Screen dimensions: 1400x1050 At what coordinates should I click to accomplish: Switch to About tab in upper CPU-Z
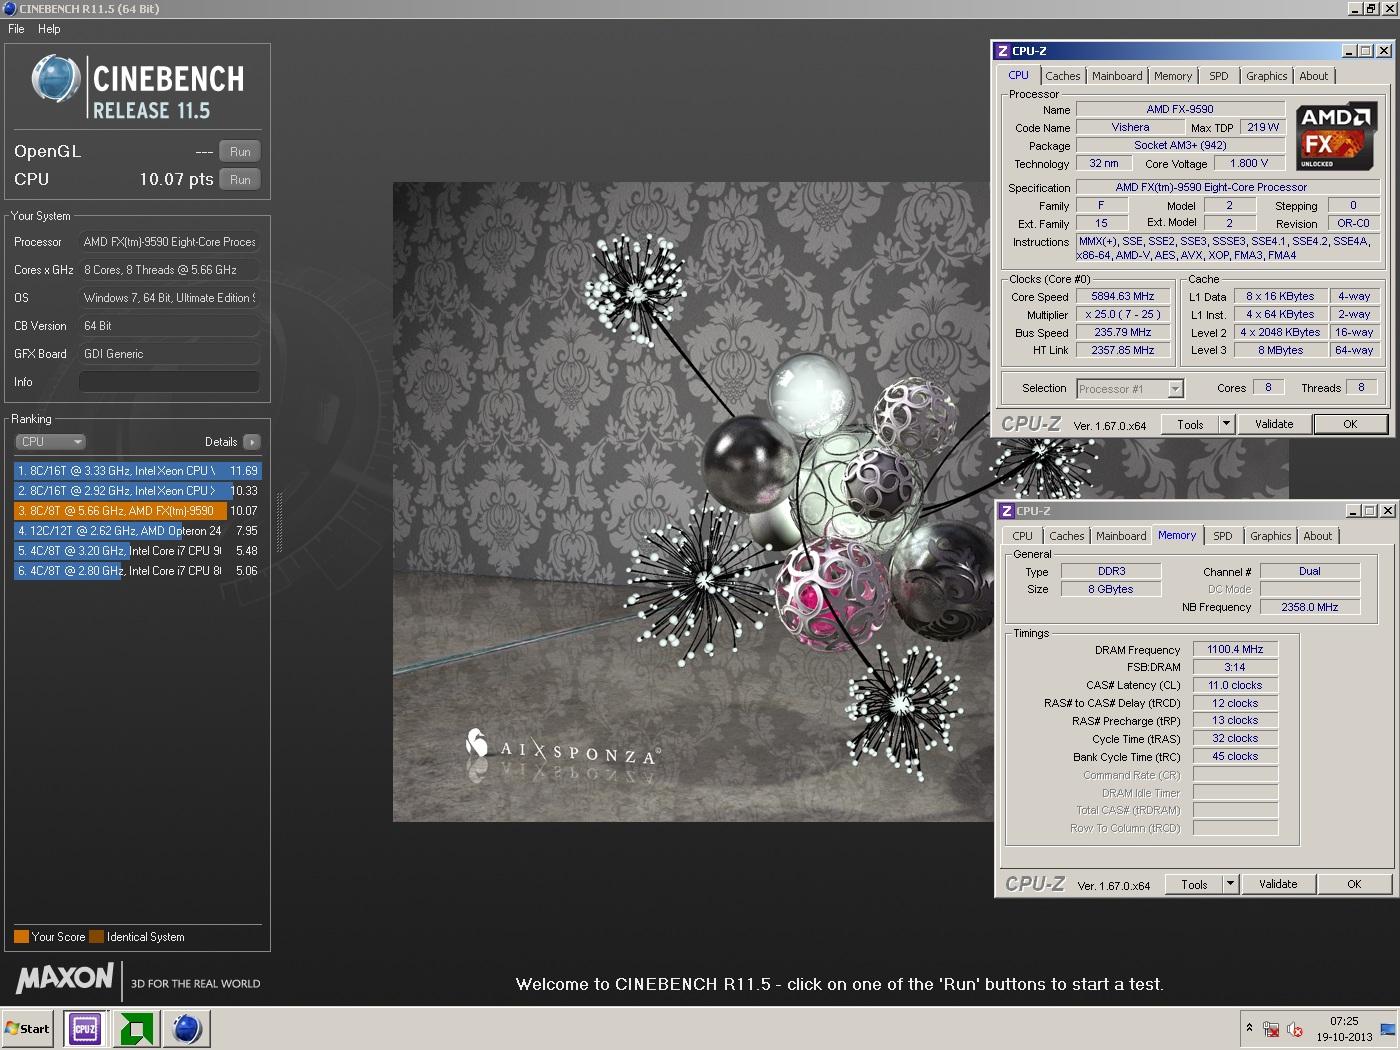[1314, 76]
